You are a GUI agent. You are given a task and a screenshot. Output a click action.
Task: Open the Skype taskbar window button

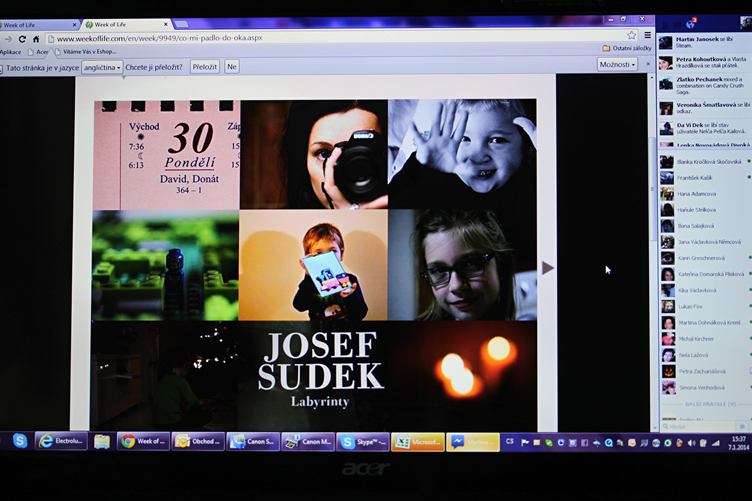[x=363, y=442]
